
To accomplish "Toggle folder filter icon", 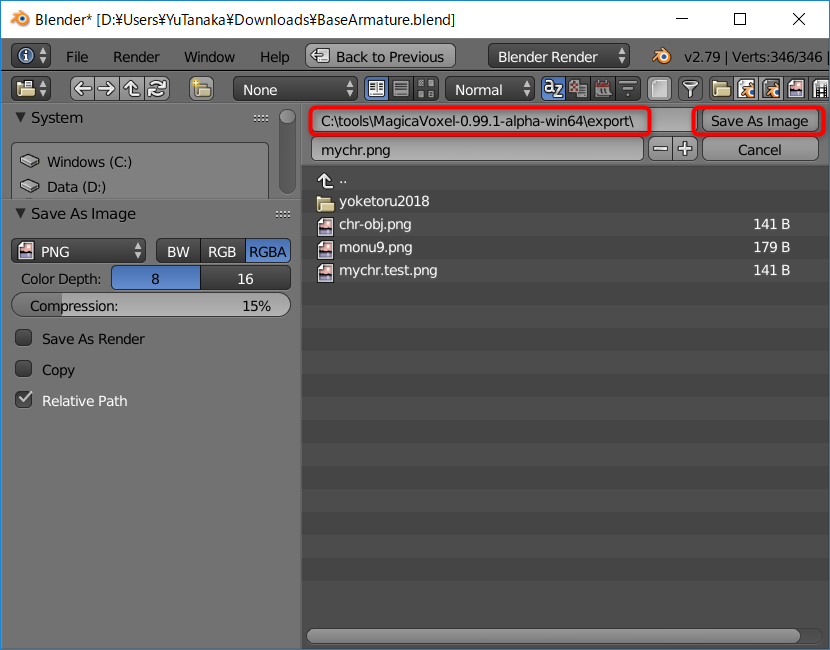I will pos(721,88).
